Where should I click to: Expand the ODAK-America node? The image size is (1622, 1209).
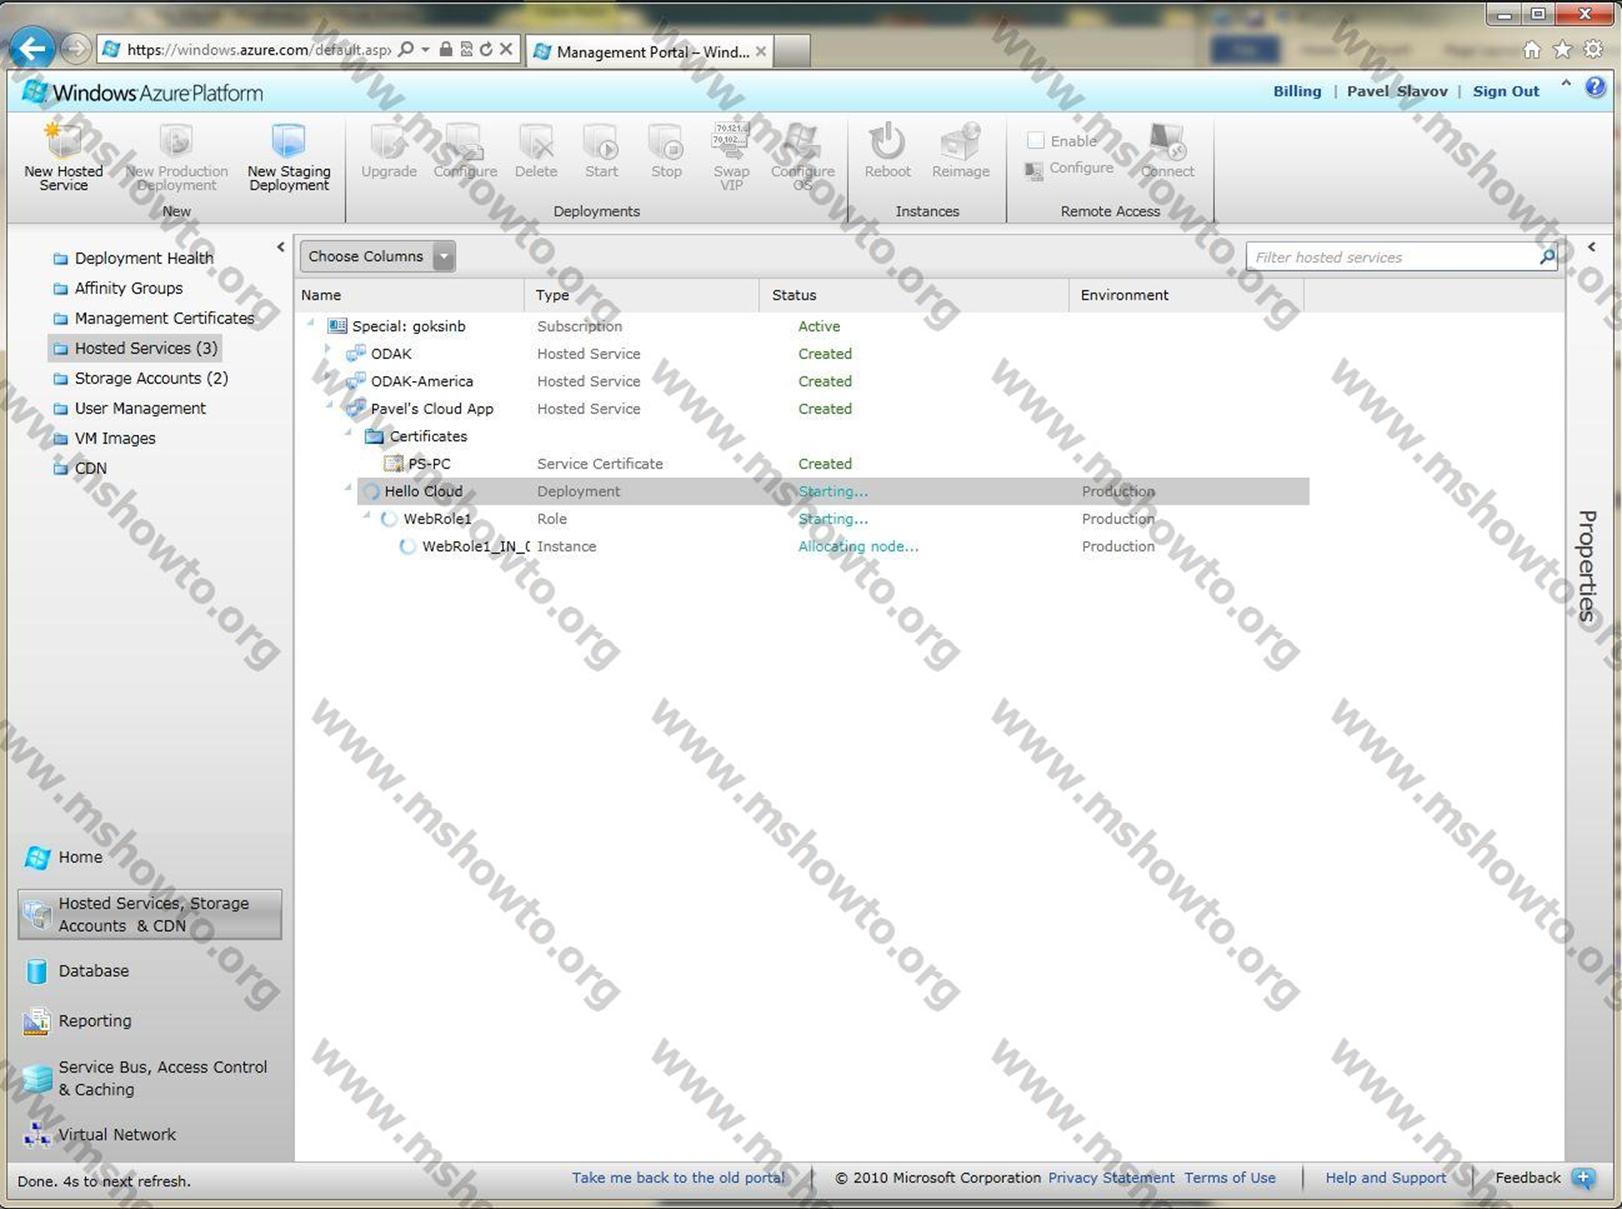[x=328, y=377]
